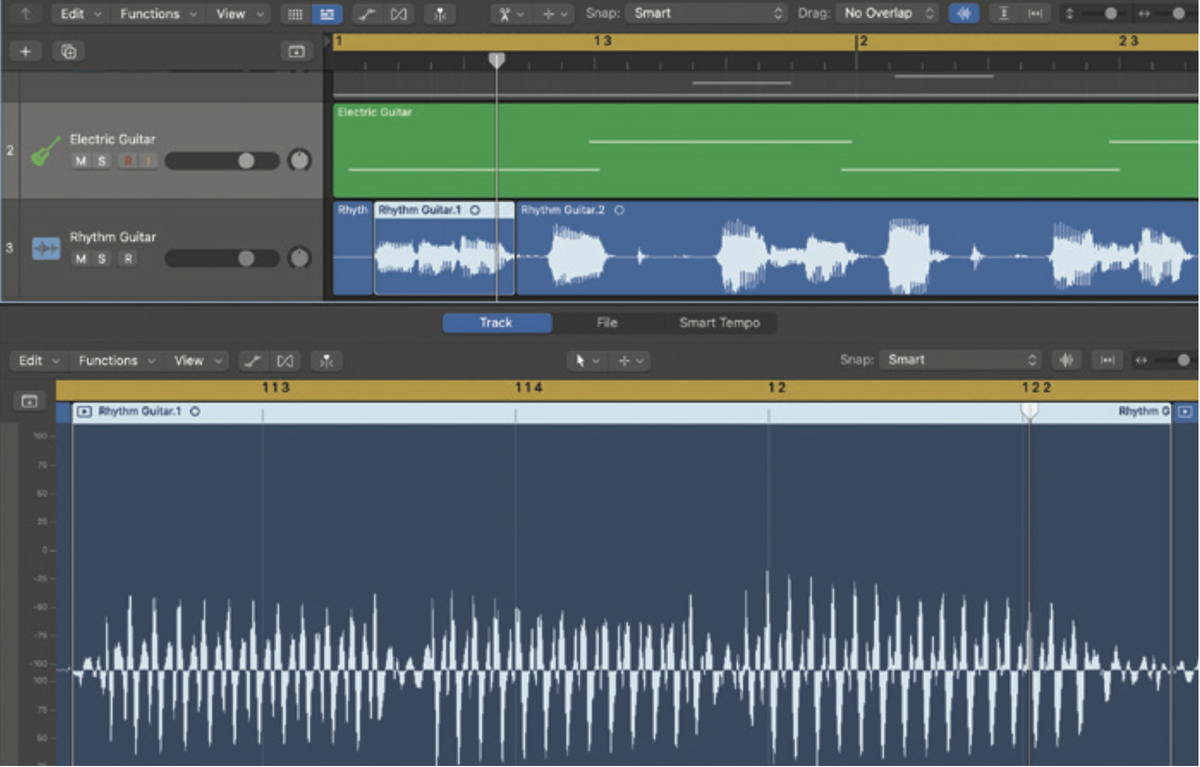Switch to the File tab in the editor
The image size is (1200, 767).
point(606,322)
